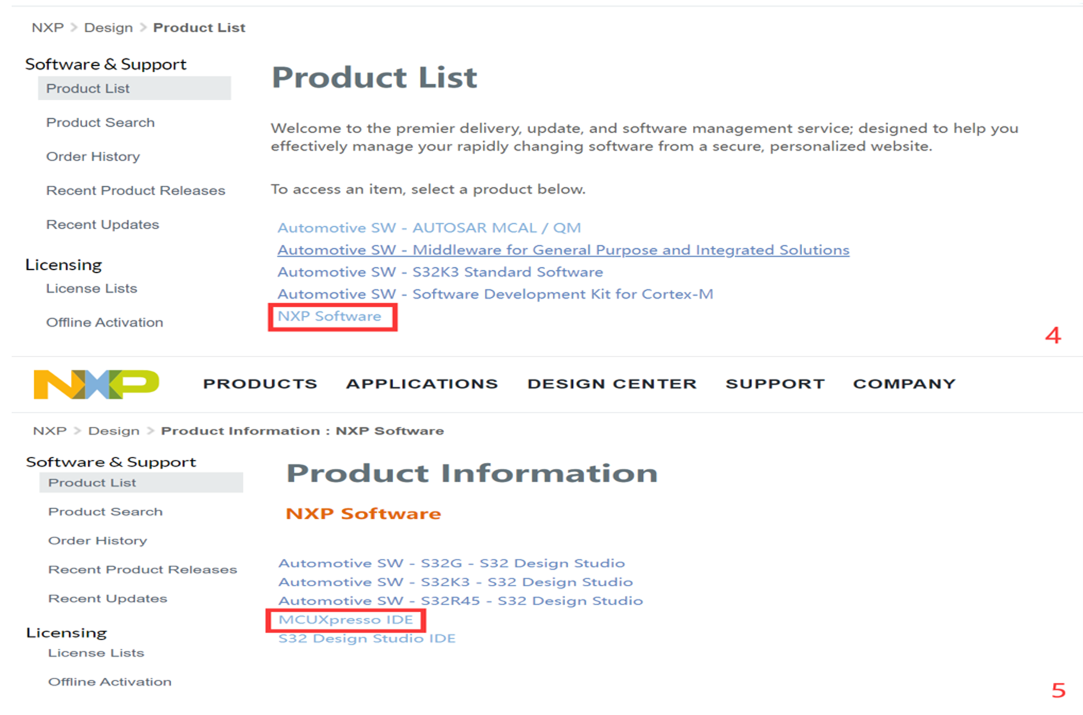
Task: Click the Product List page heading
Action: pyautogui.click(x=374, y=77)
